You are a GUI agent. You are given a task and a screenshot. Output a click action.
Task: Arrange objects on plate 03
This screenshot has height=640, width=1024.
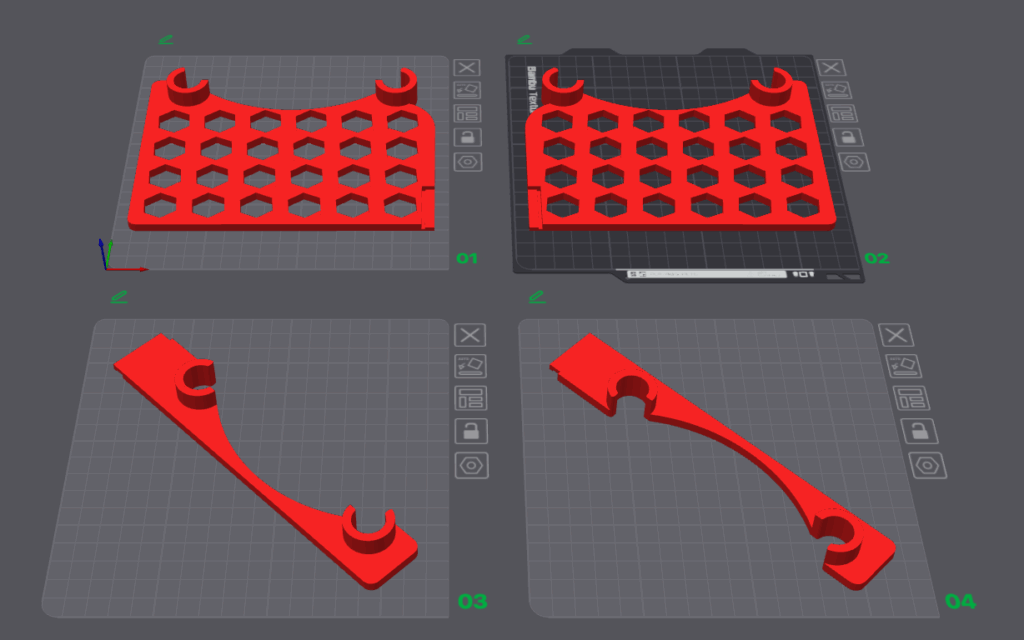click(470, 398)
